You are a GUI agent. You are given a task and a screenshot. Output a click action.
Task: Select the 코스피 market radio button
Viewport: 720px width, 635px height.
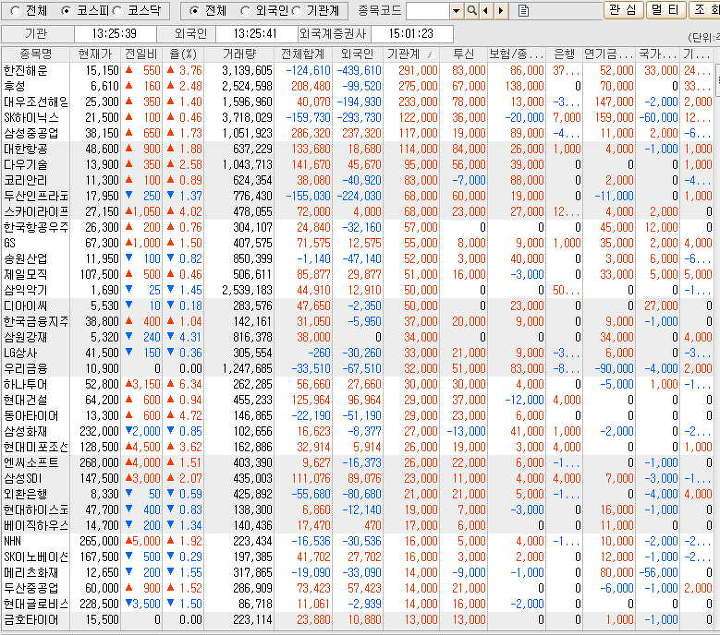pos(66,11)
